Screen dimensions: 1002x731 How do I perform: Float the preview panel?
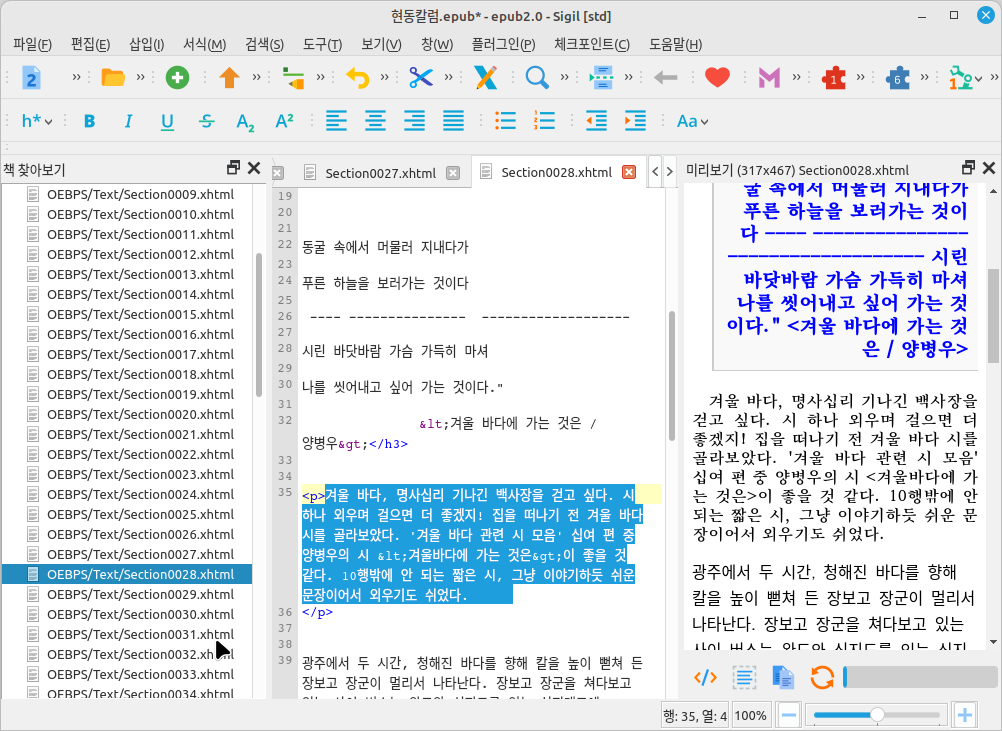pos(968,168)
